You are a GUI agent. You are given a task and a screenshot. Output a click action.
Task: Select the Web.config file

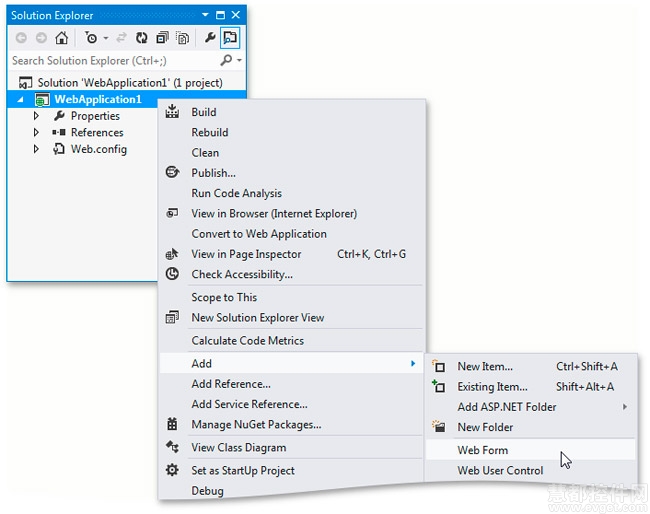pos(99,149)
